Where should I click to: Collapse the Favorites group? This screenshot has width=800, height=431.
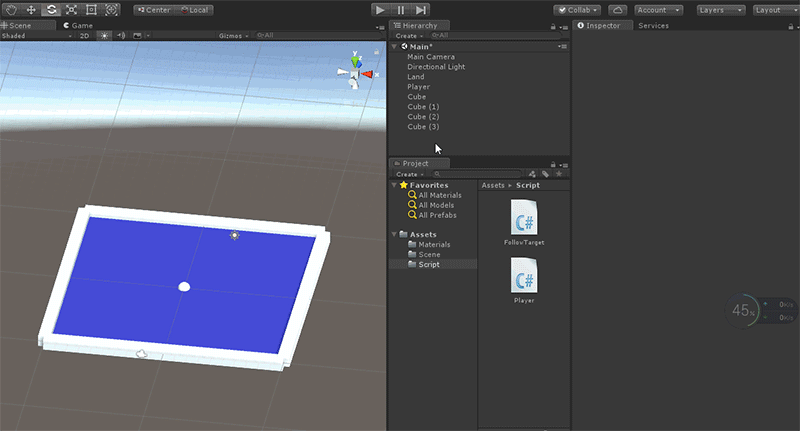click(394, 185)
